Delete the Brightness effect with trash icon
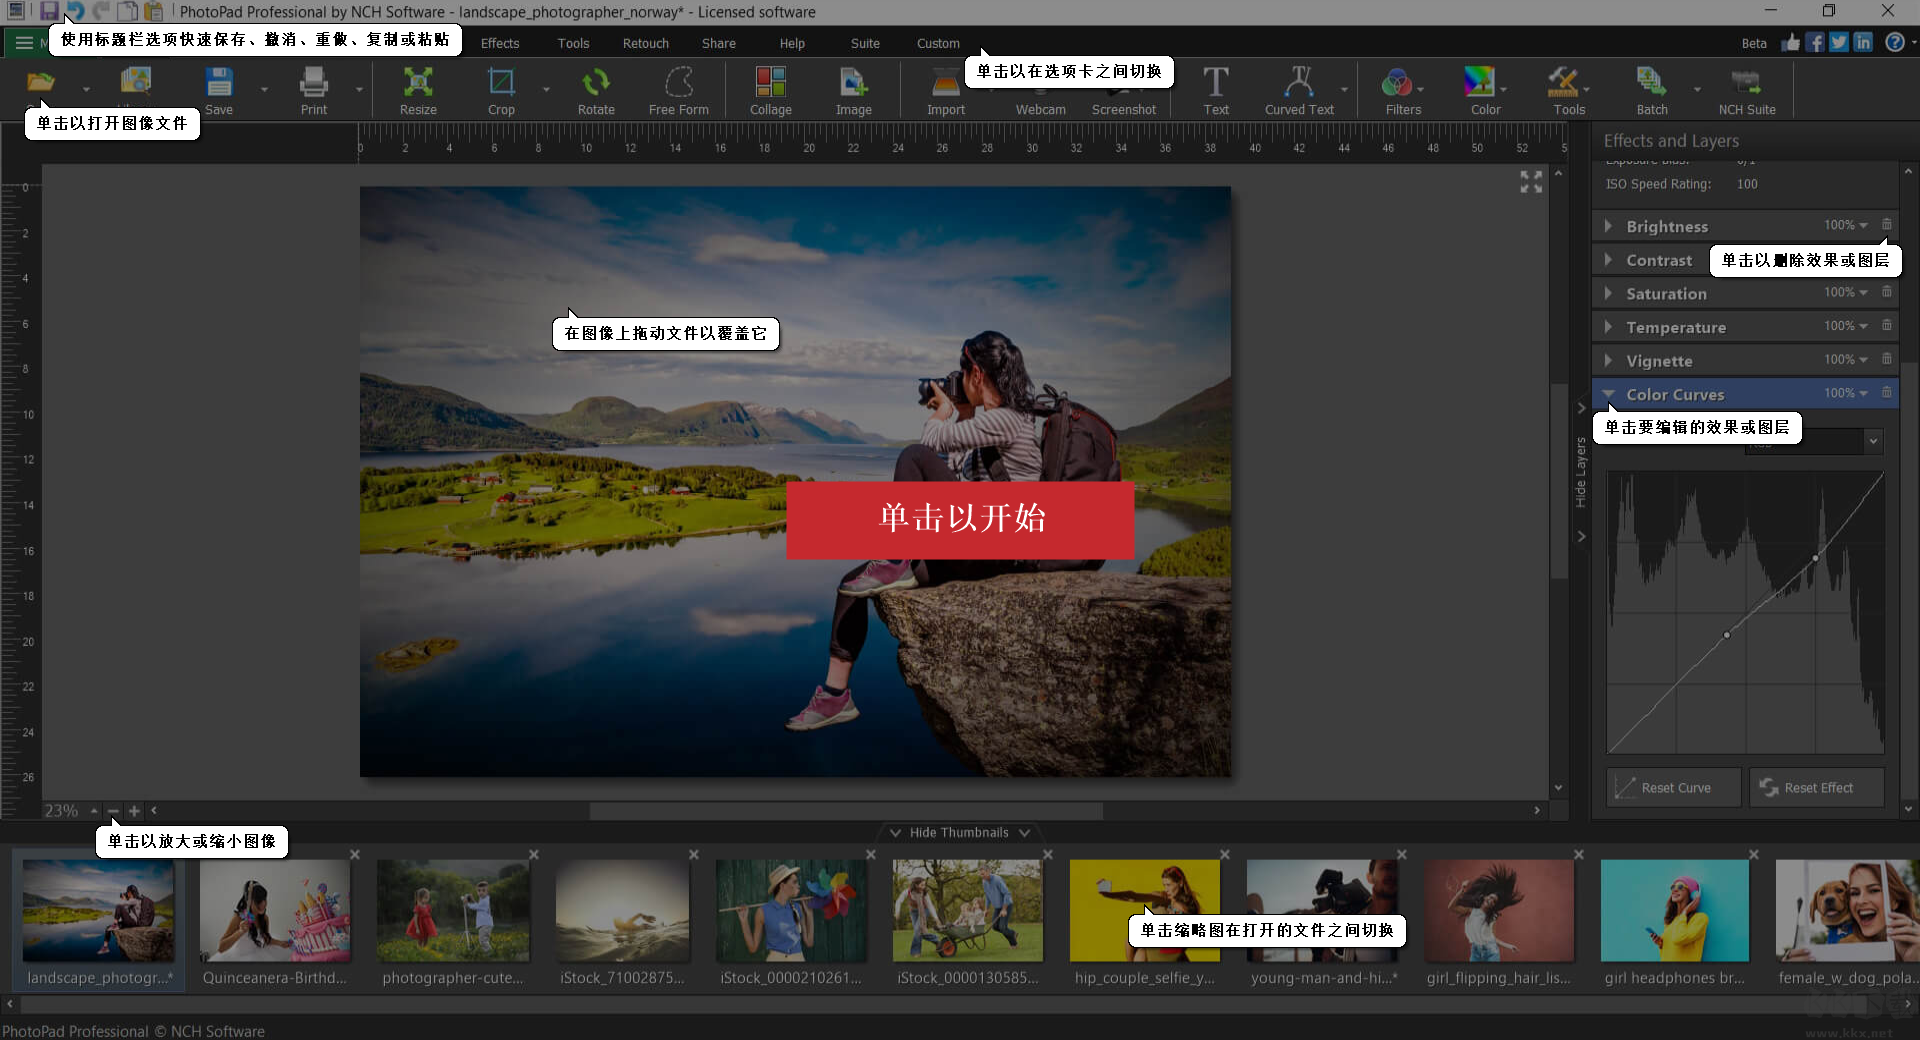1920x1040 pixels. pyautogui.click(x=1887, y=225)
